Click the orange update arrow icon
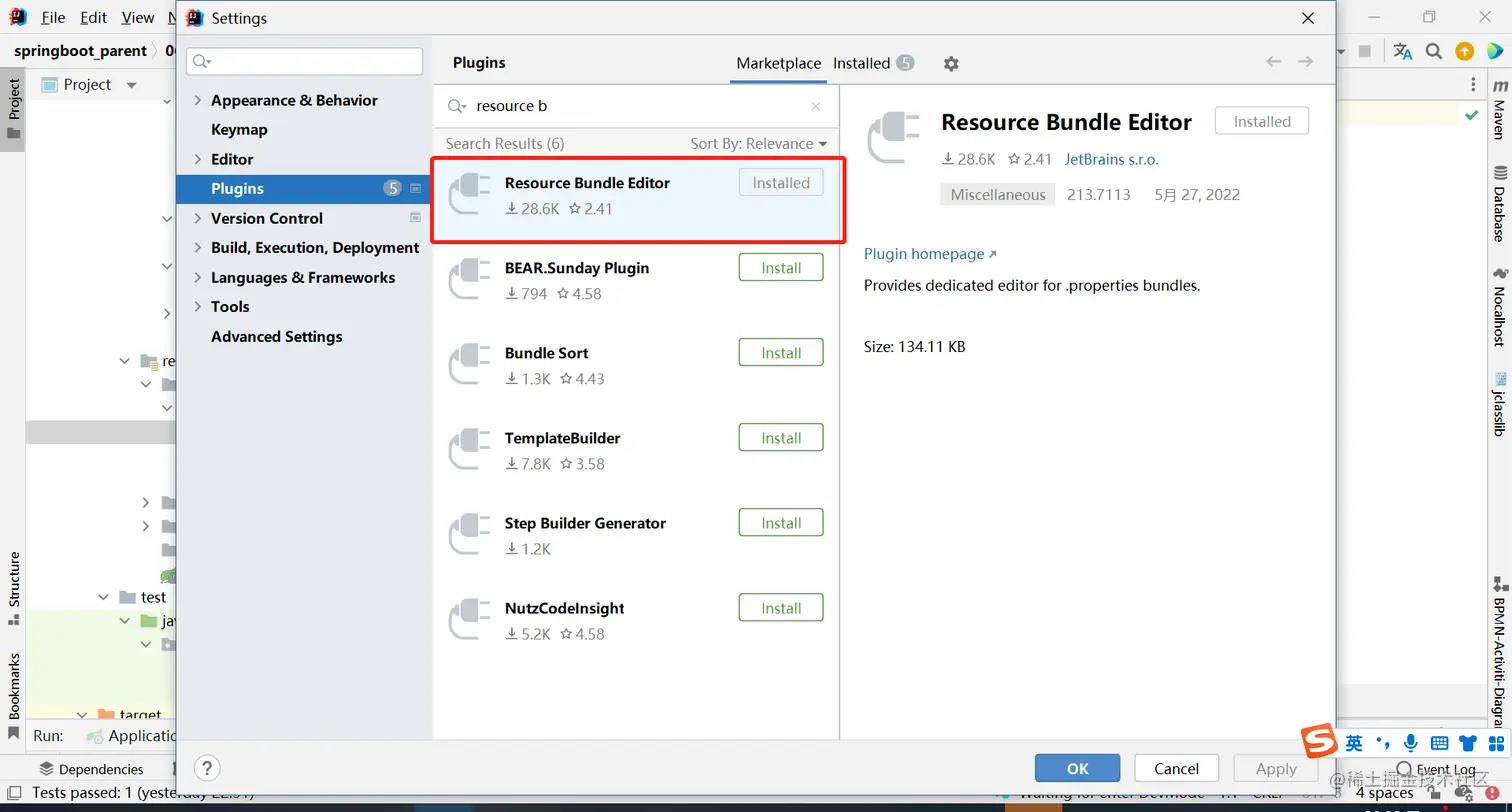This screenshot has height=812, width=1512. pyautogui.click(x=1464, y=51)
